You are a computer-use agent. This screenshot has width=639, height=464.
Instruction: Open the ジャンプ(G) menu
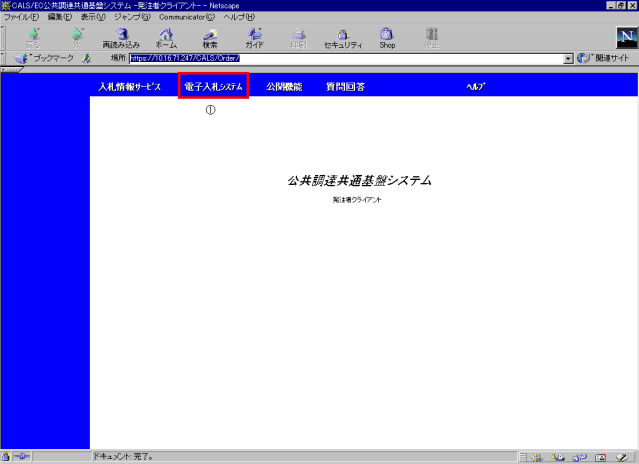point(132,17)
